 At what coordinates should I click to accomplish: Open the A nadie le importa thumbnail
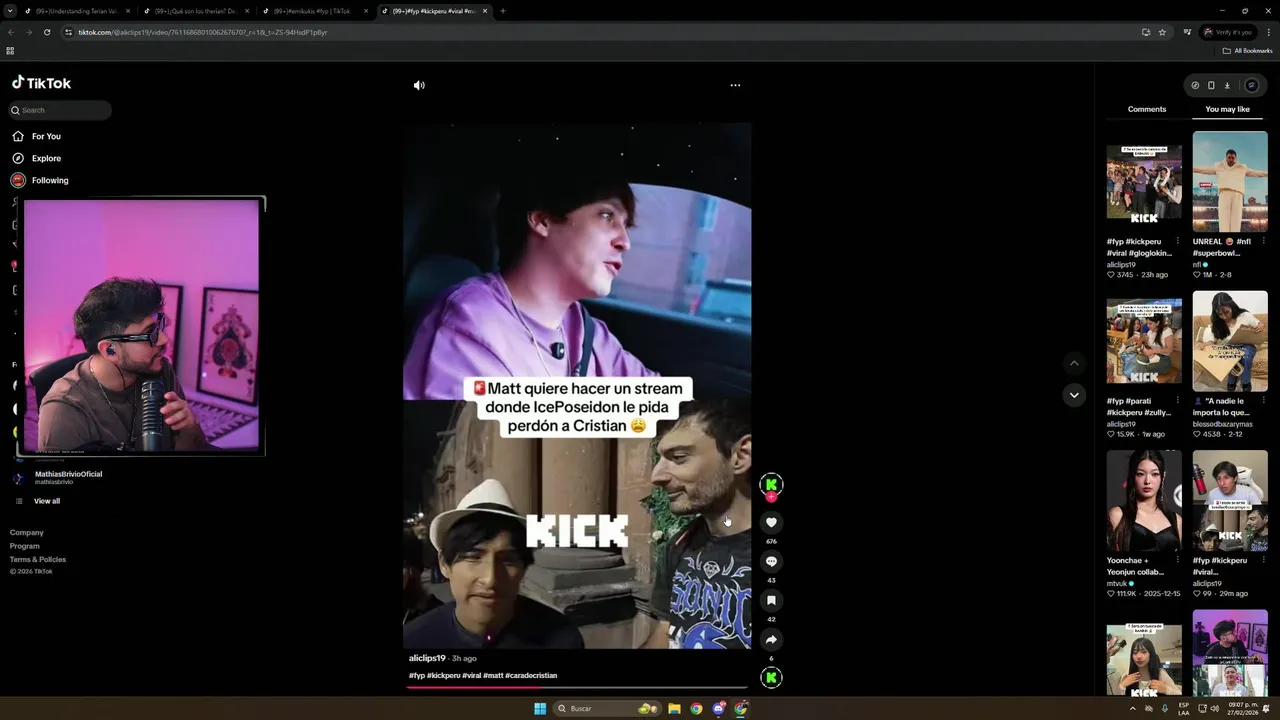pyautogui.click(x=1230, y=341)
